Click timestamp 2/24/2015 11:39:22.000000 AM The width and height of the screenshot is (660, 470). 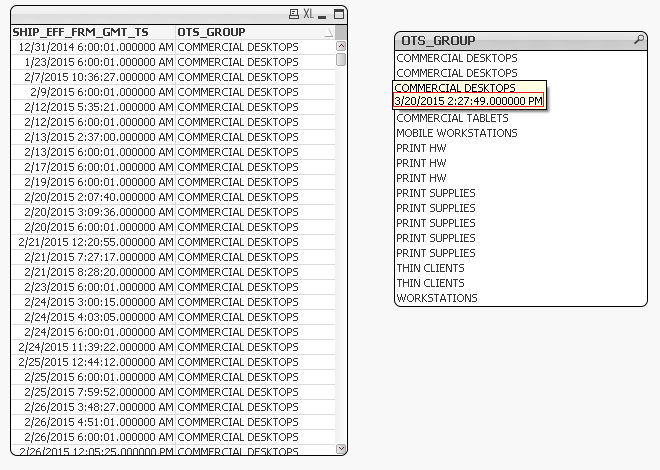point(96,348)
